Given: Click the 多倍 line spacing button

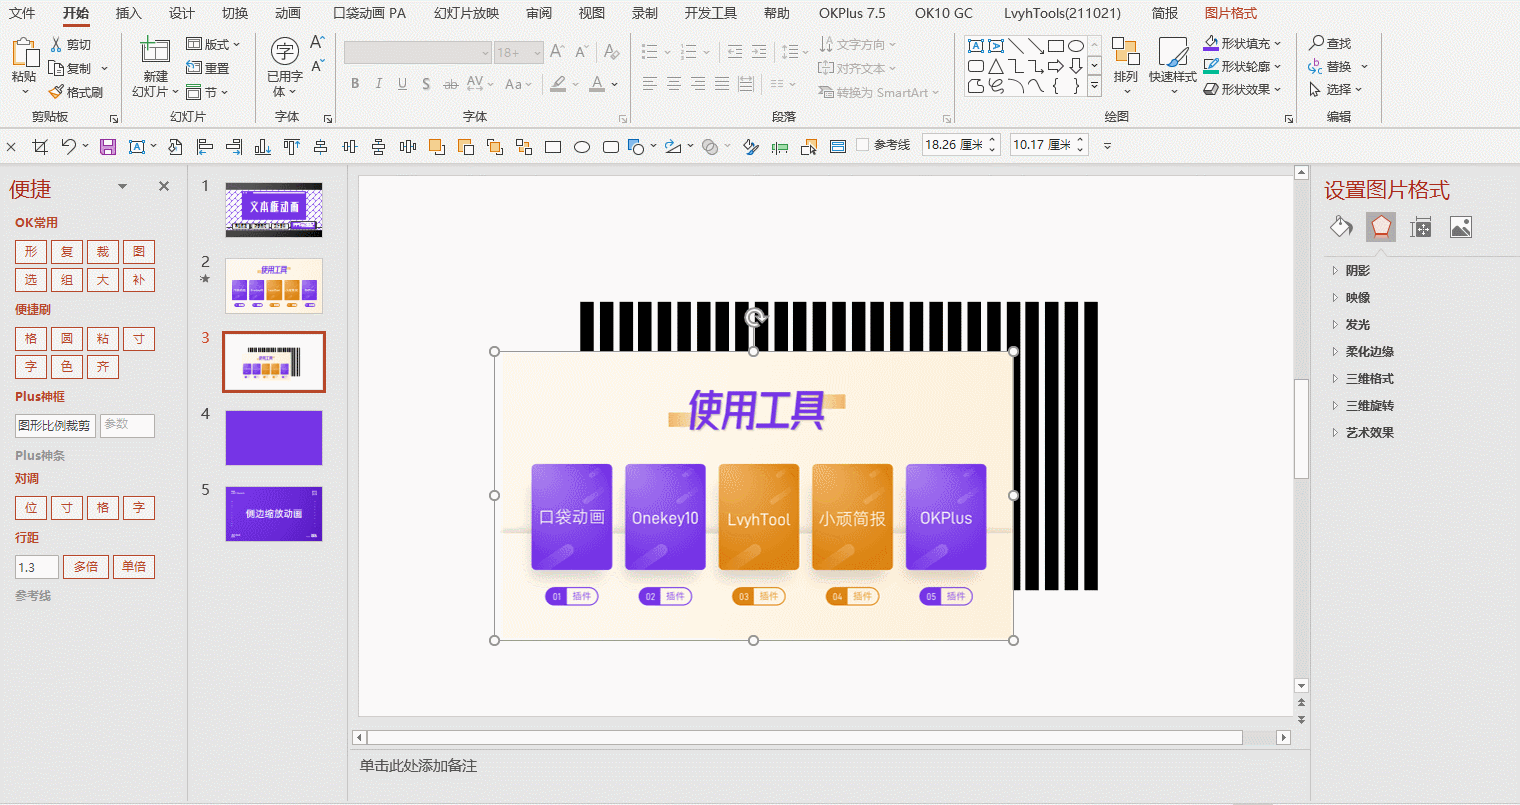Looking at the screenshot, I should click(87, 567).
